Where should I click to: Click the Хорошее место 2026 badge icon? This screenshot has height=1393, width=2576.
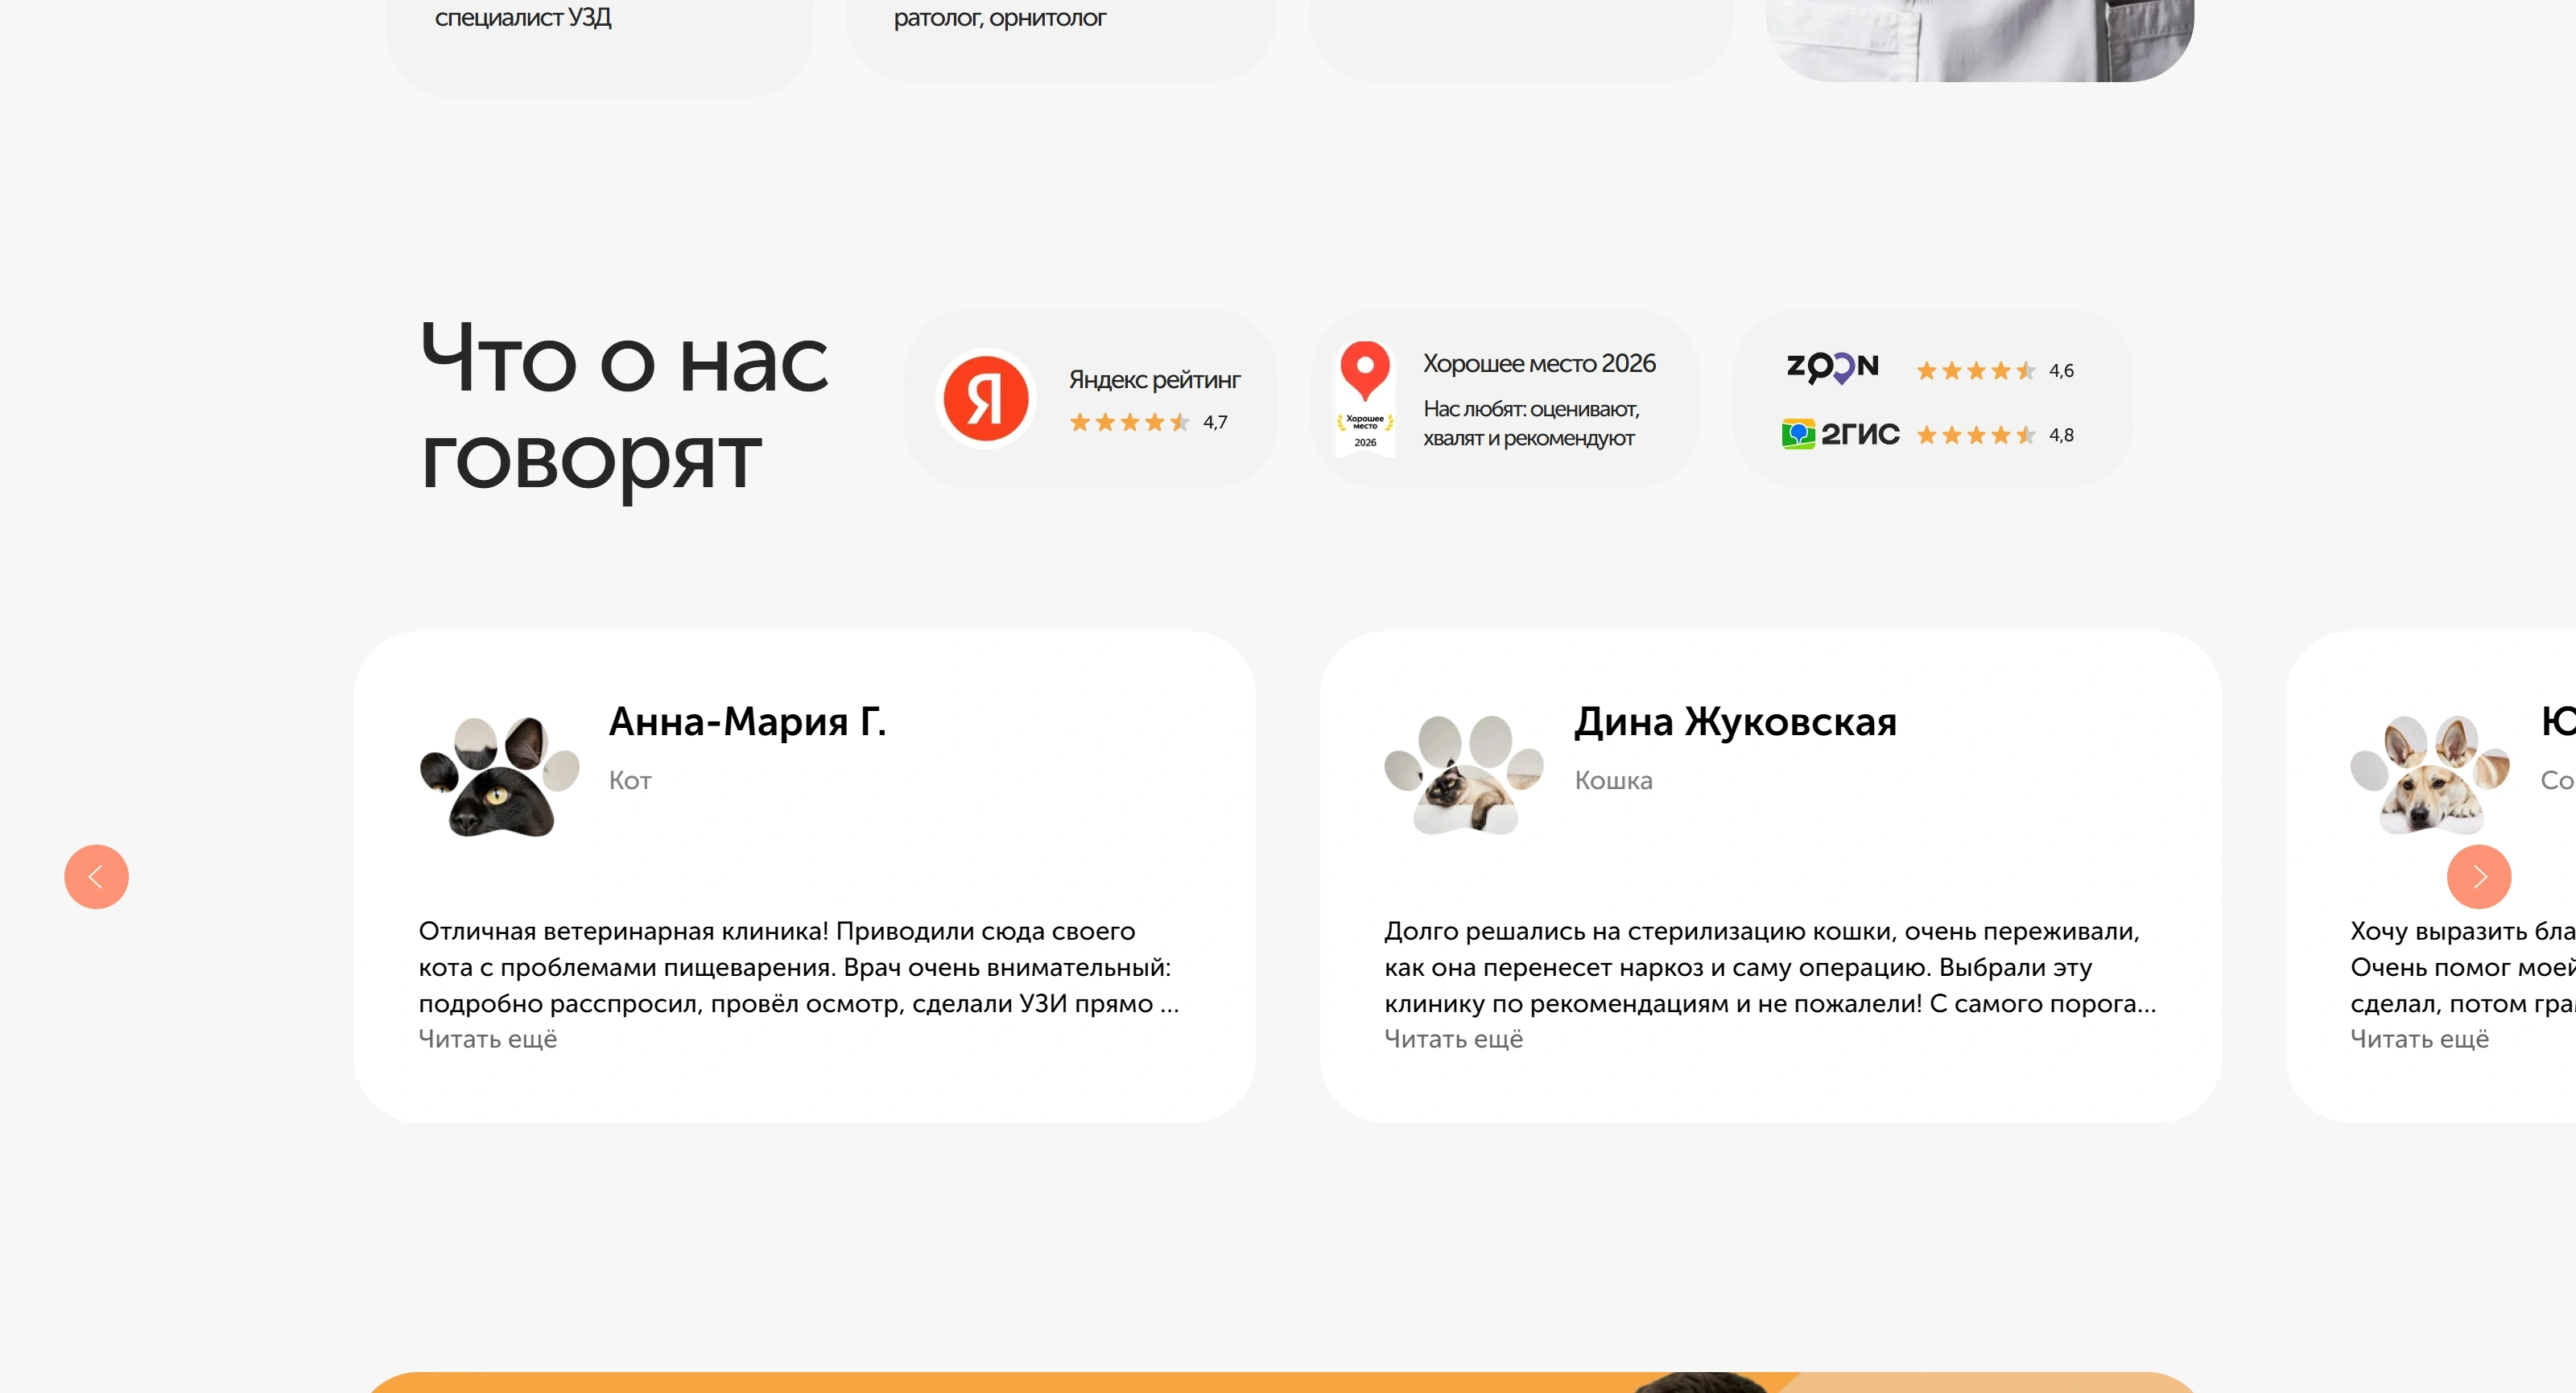[1365, 398]
